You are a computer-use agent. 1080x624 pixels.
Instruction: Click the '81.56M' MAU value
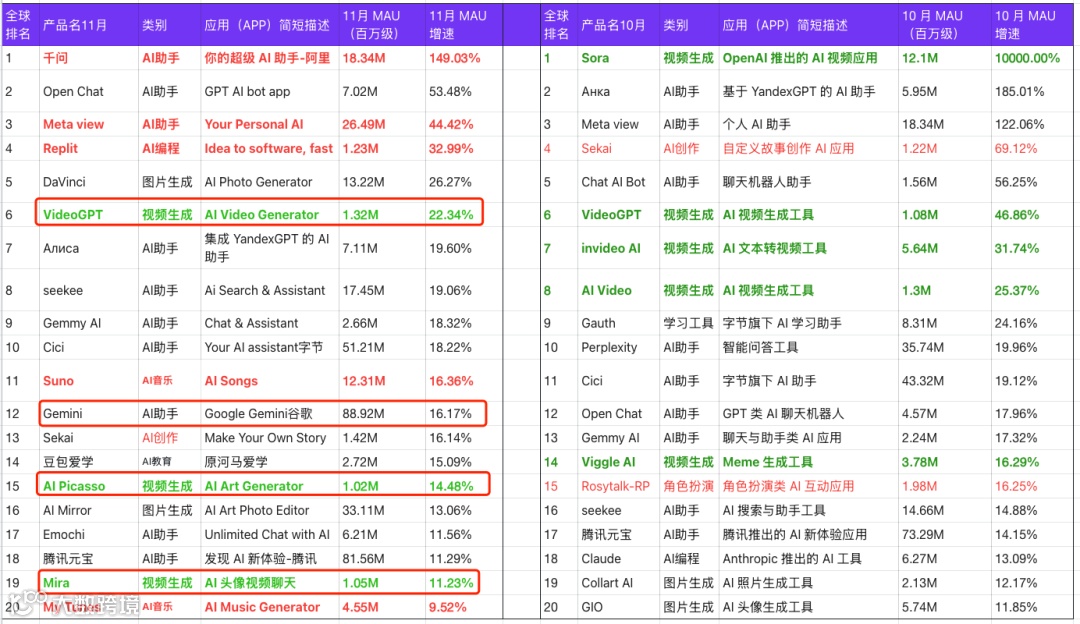[363, 559]
